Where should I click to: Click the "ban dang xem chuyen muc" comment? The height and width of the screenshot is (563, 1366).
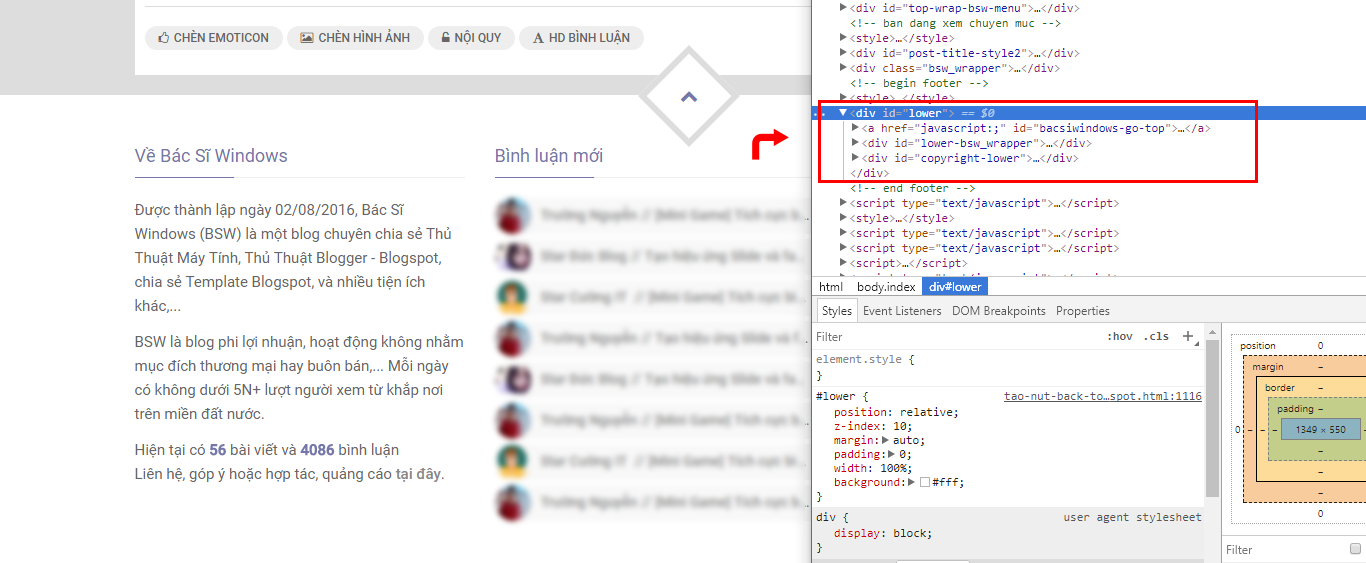[956, 23]
